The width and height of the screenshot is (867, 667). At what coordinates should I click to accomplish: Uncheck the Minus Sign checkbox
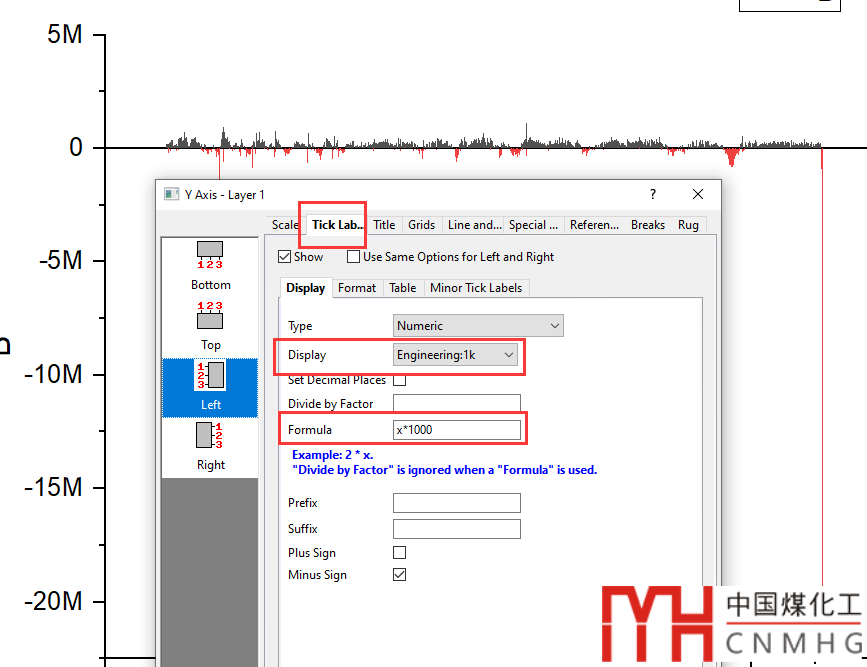399,575
